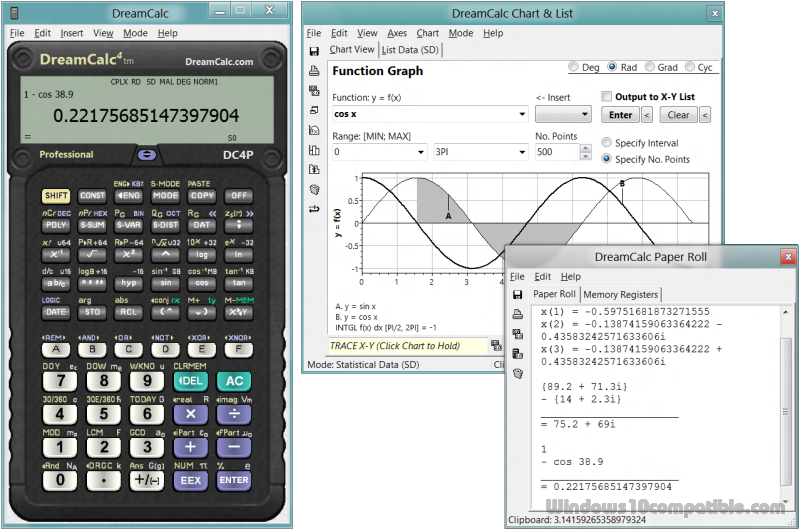
Task: Click the multiply (×) key on the calculator
Action: (x=190, y=414)
